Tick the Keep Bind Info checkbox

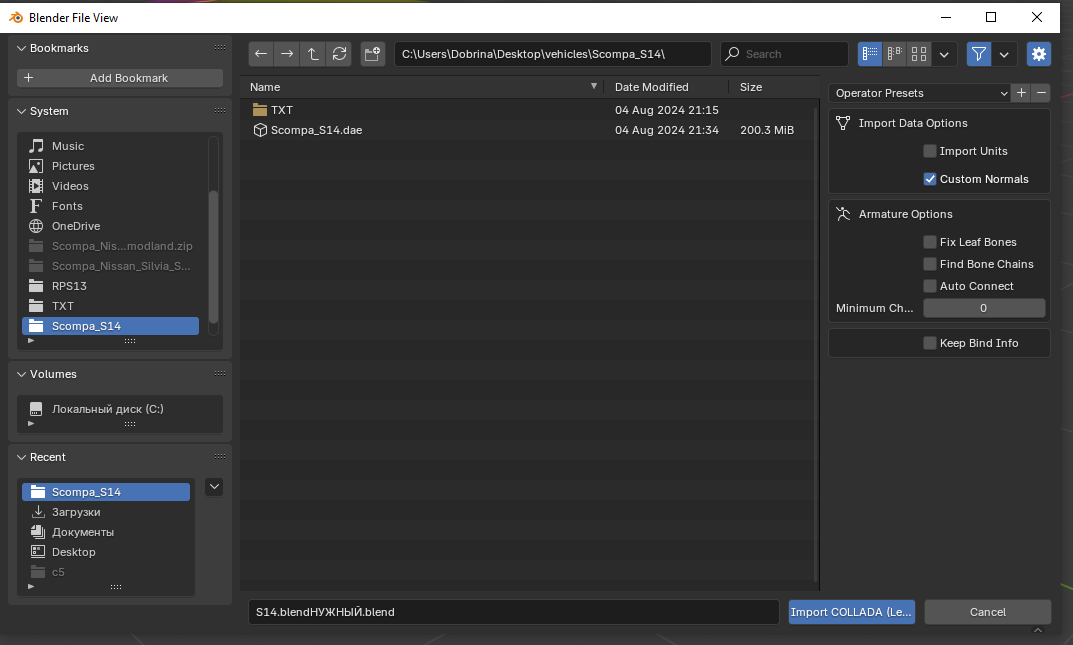[x=929, y=343]
